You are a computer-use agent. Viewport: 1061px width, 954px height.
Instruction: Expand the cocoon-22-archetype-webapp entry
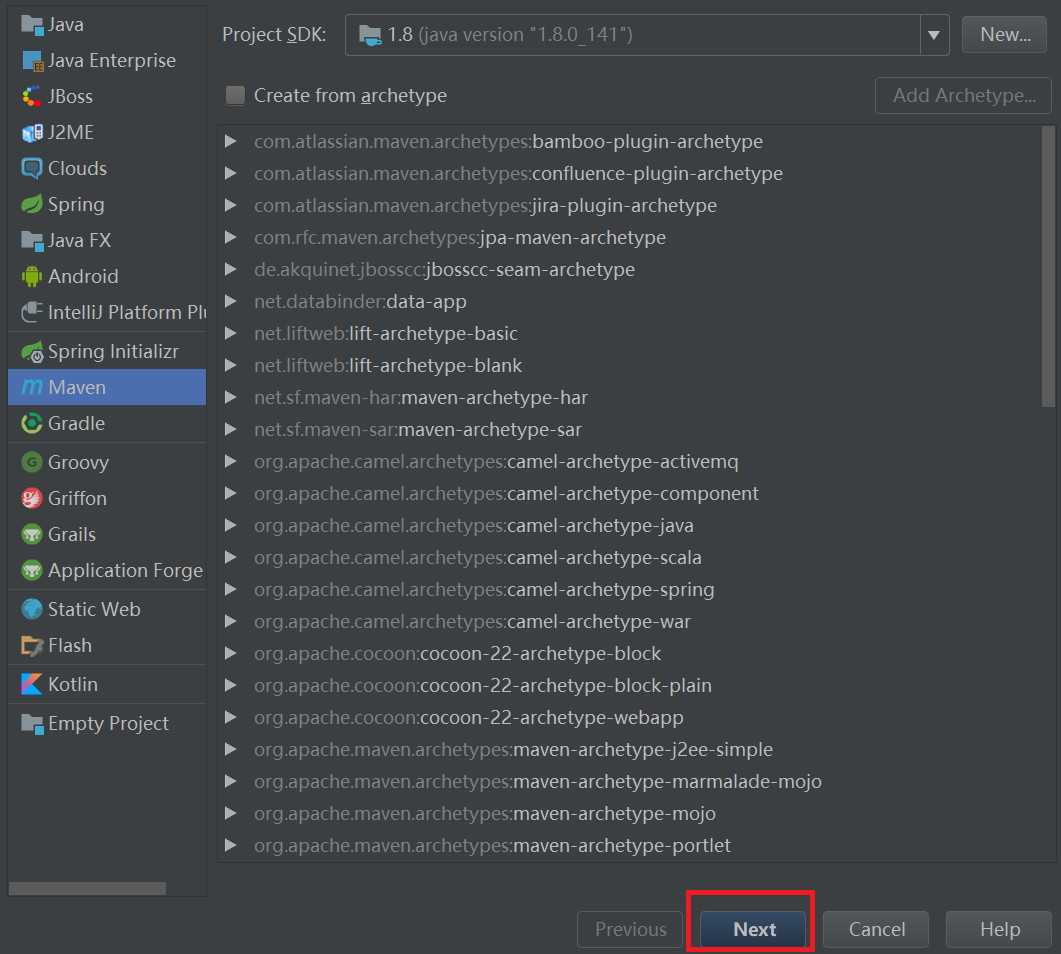[x=231, y=717]
